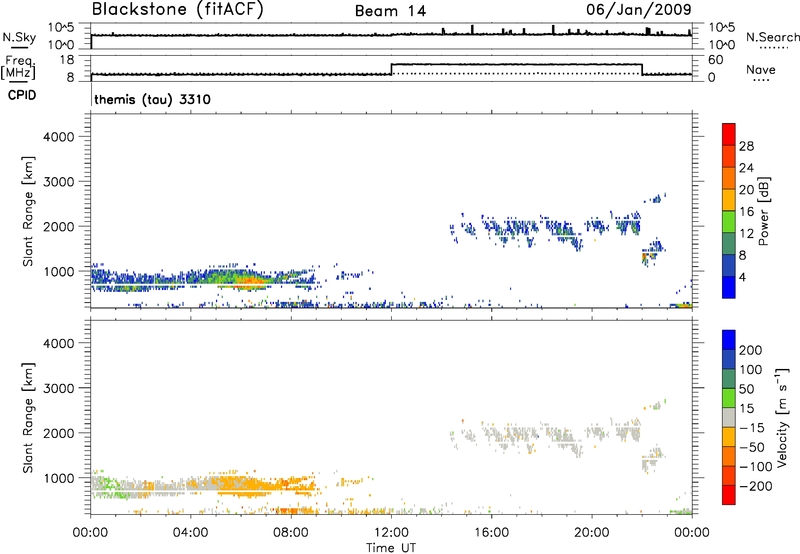Click the "Power [dB]" colorbar title
800x554 pixels.
pyautogui.click(x=763, y=211)
